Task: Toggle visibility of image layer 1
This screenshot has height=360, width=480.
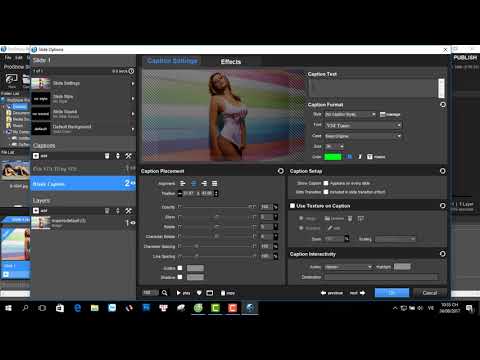Action: 133,223
